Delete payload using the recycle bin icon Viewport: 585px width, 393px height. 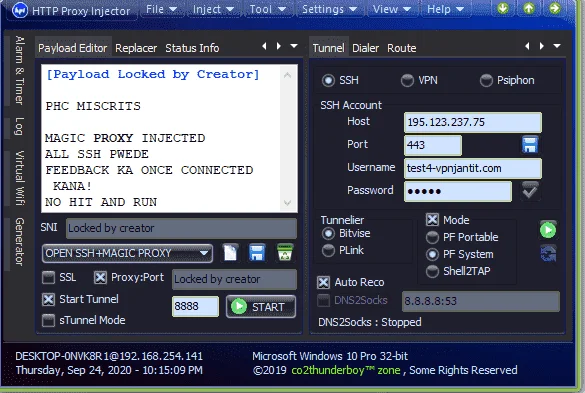click(285, 252)
